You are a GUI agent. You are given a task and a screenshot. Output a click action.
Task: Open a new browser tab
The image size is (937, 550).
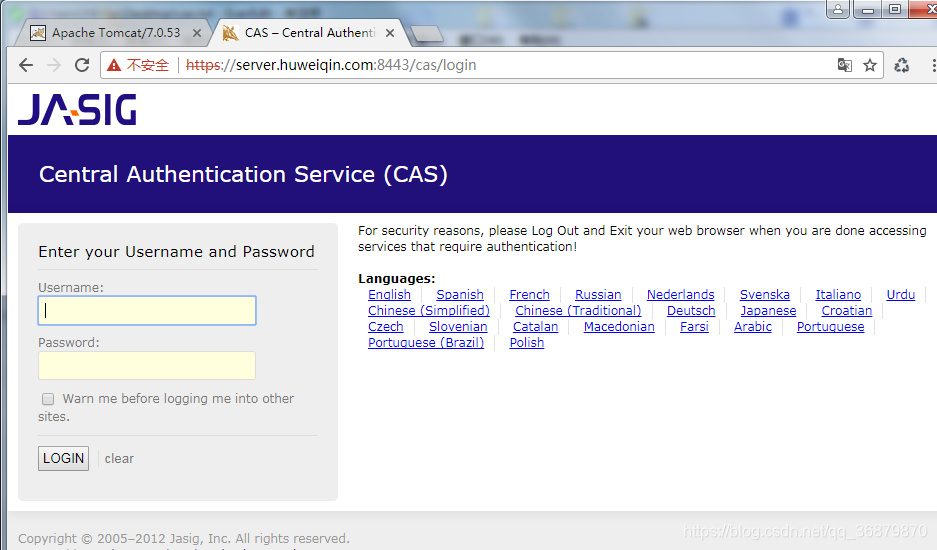[x=427, y=34]
